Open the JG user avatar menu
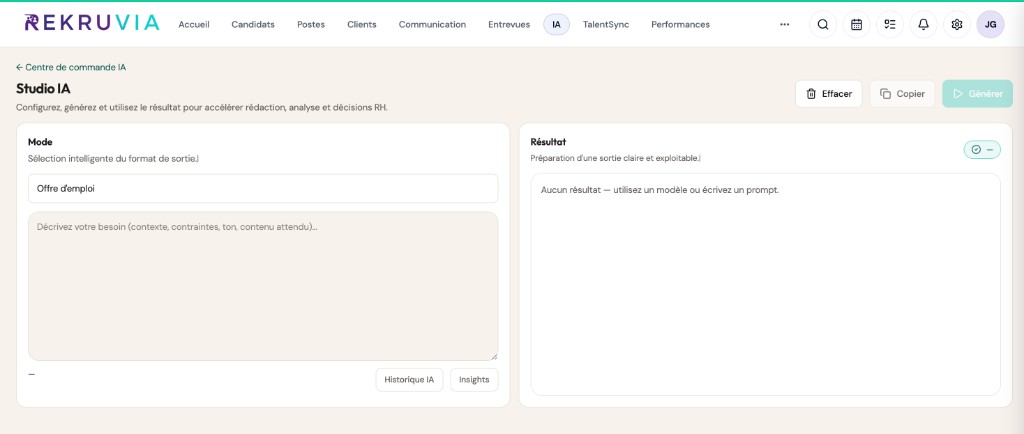Image resolution: width=1024 pixels, height=434 pixels. tap(990, 25)
